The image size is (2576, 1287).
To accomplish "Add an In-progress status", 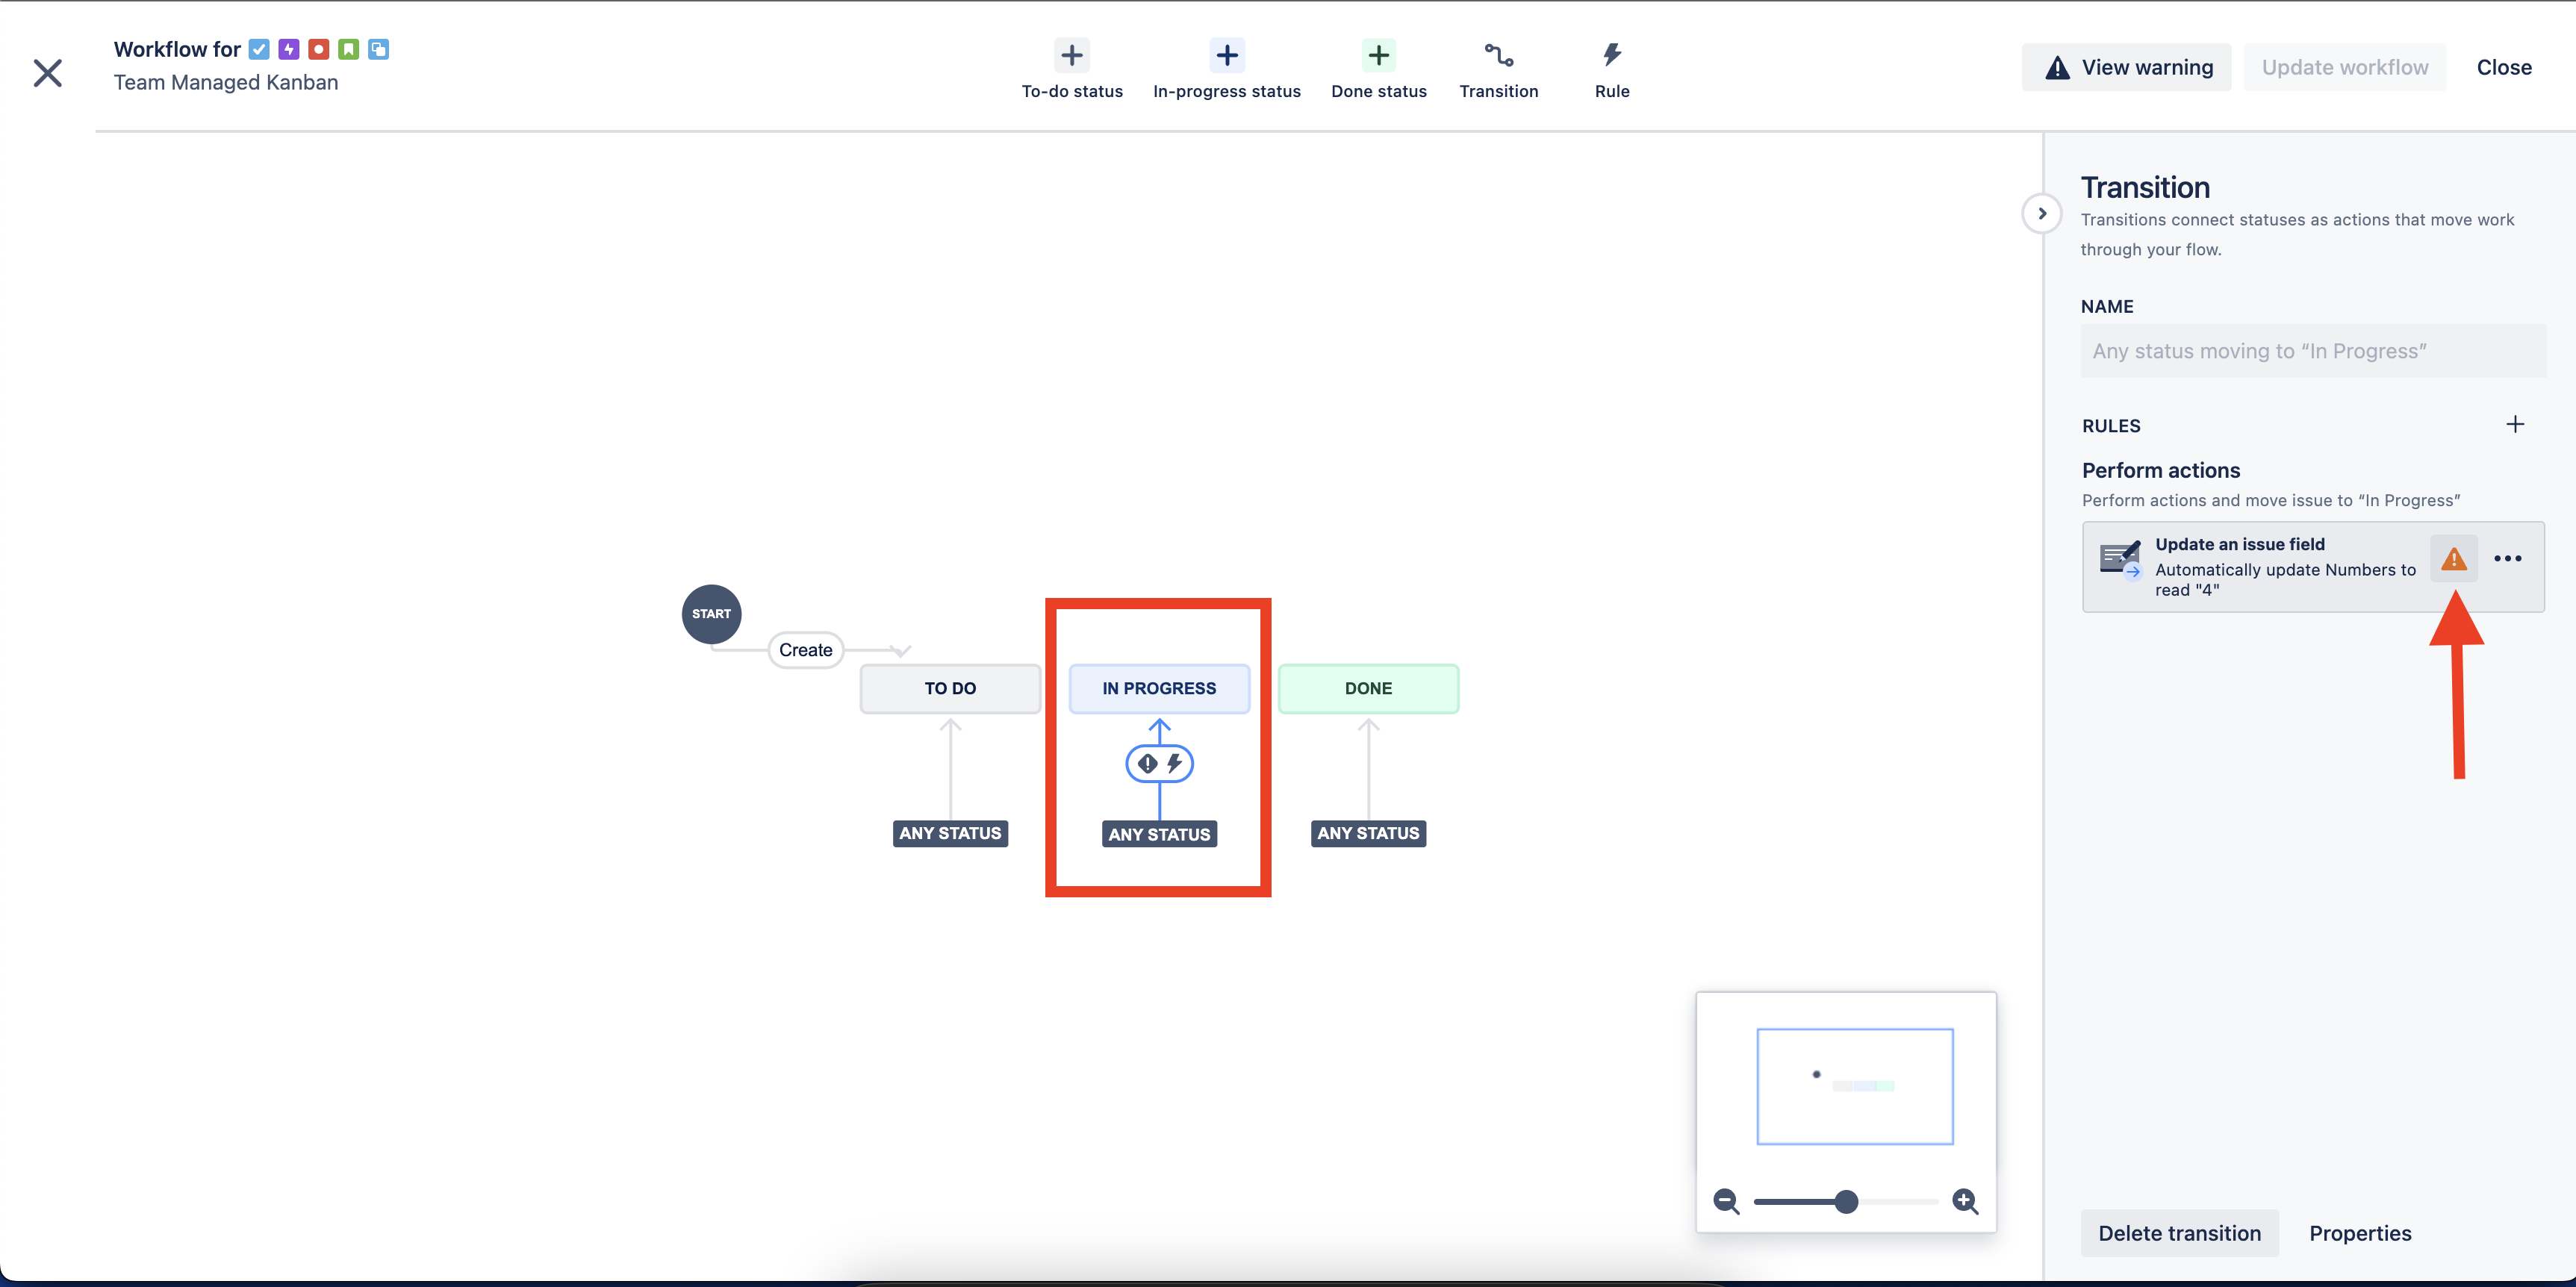I will [1226, 55].
